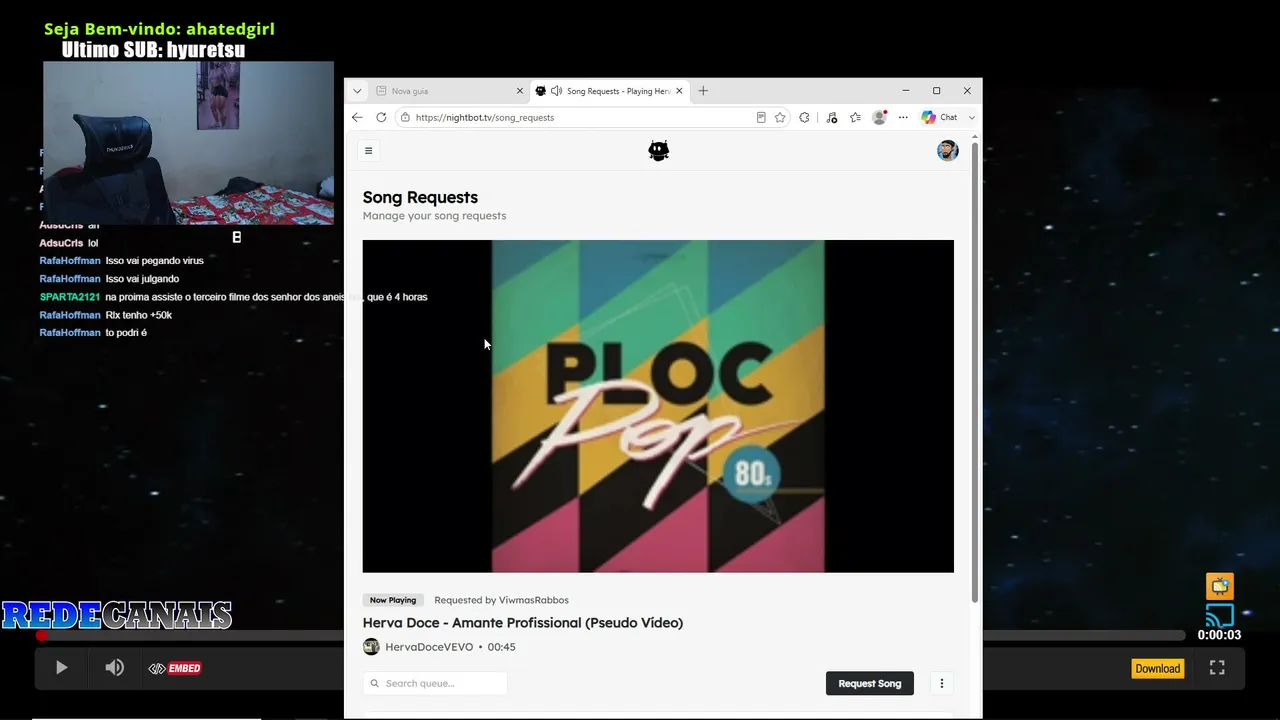1280x720 pixels.
Task: Select the Song Requests tab
Action: point(609,91)
